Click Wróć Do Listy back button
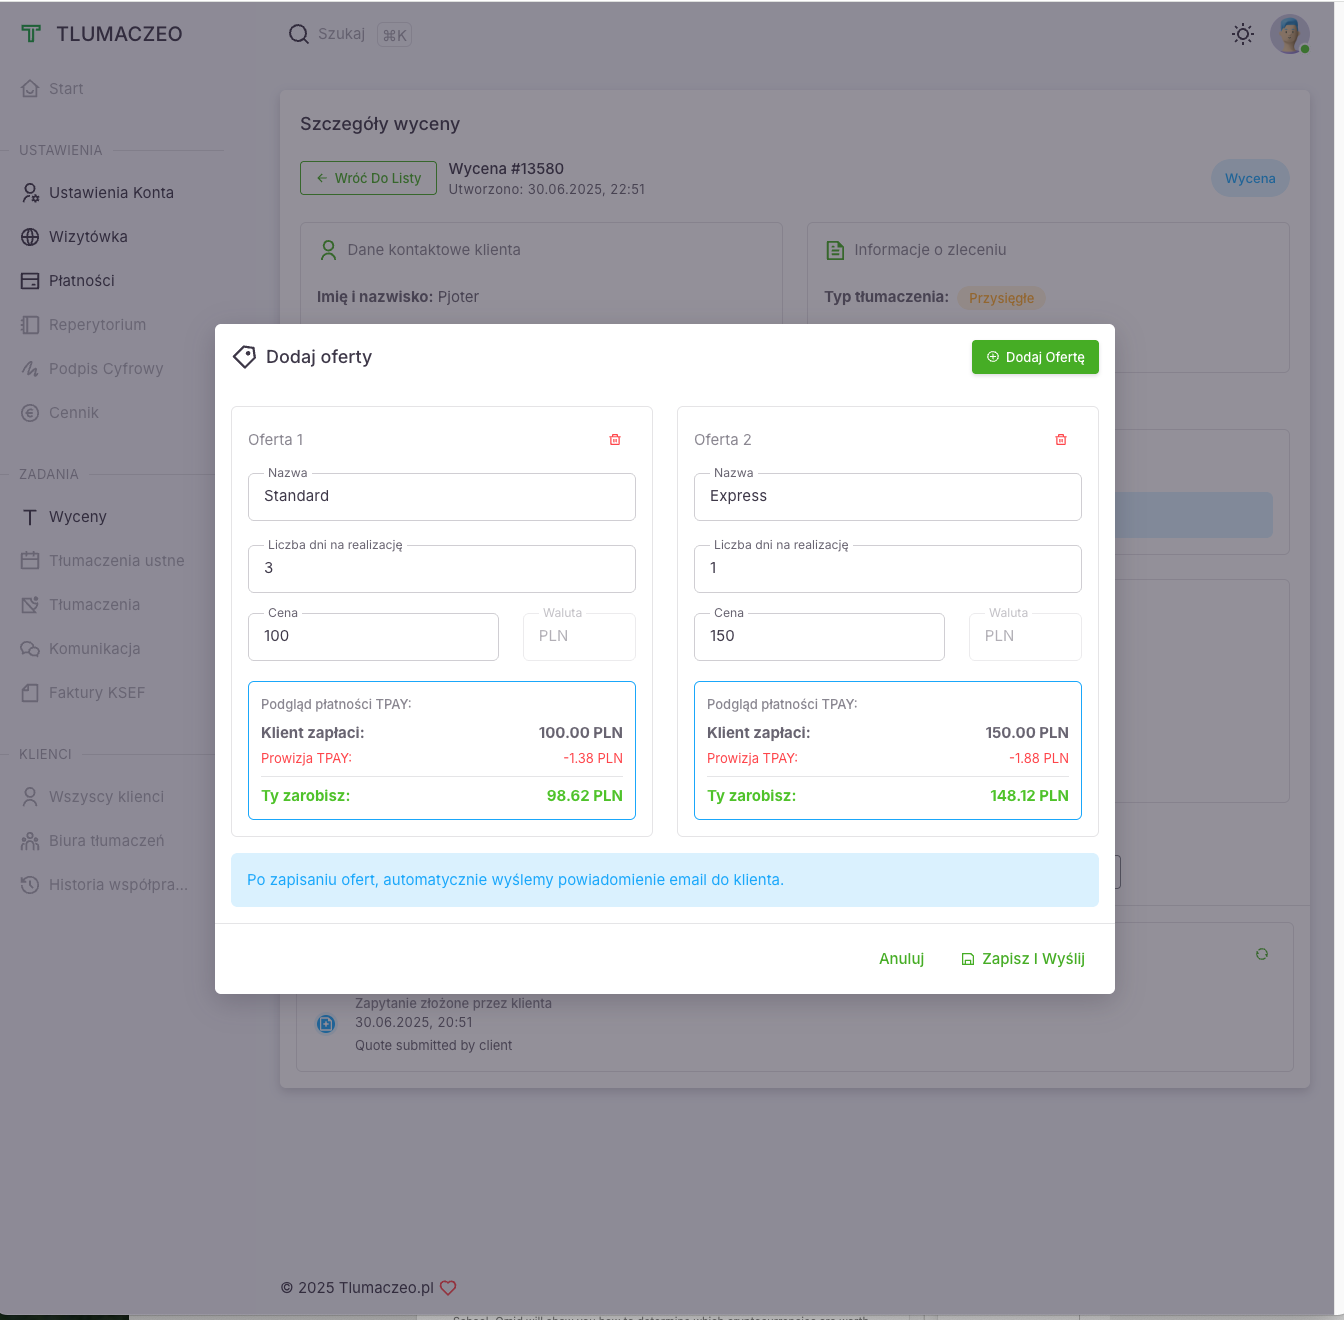Viewport: 1344px width, 1320px height. coord(368,178)
